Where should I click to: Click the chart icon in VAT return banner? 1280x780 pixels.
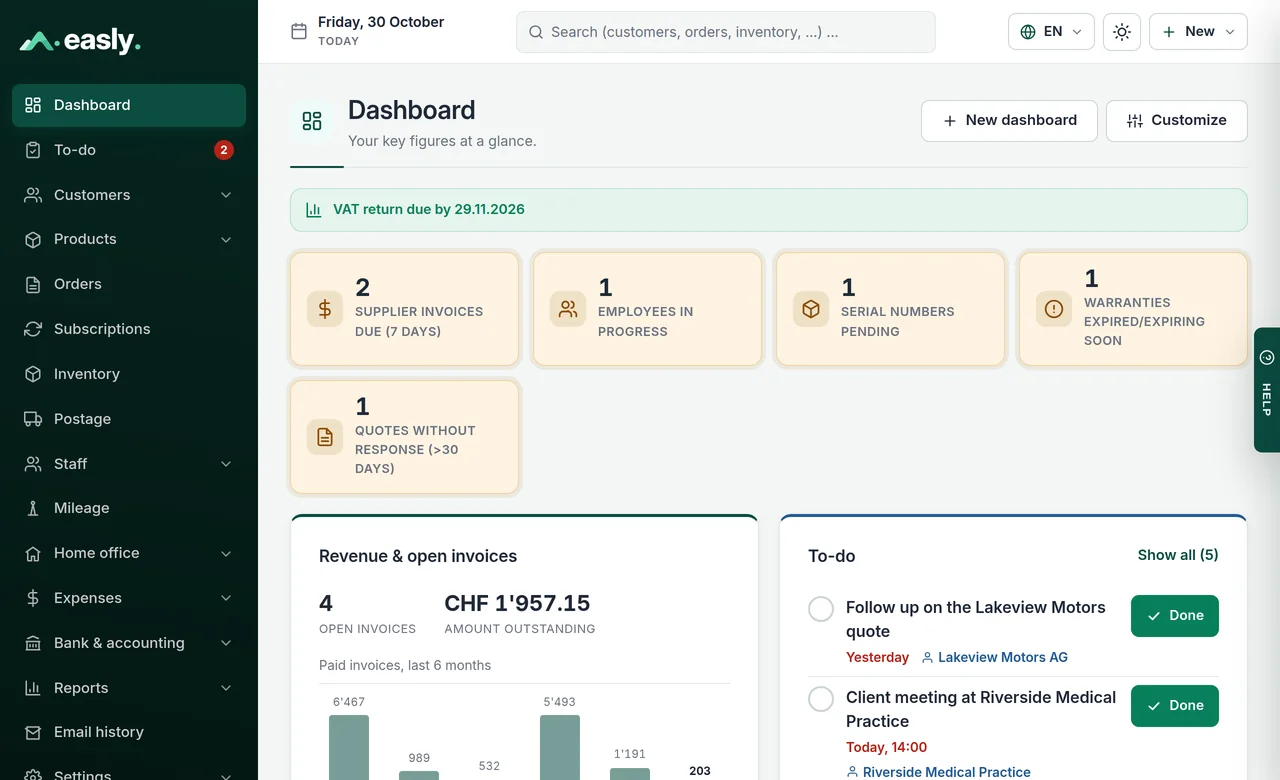[x=314, y=210]
